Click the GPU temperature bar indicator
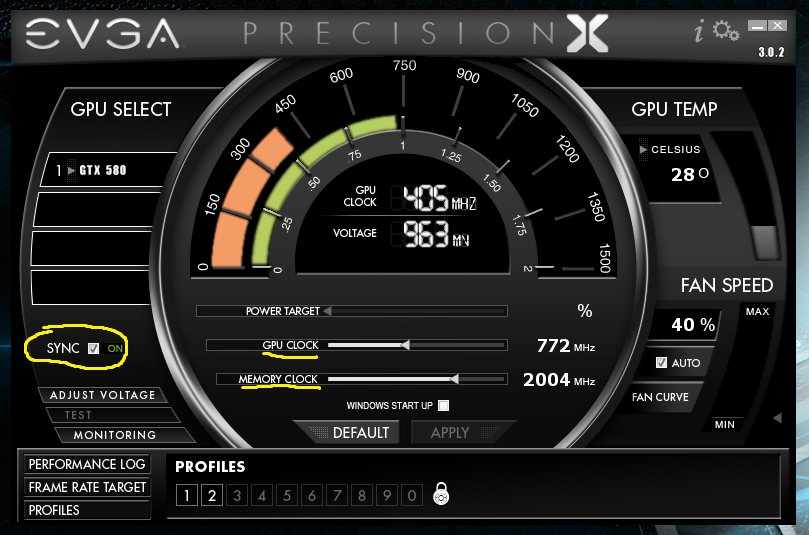Viewport: 809px width, 535px height. pyautogui.click(x=764, y=242)
